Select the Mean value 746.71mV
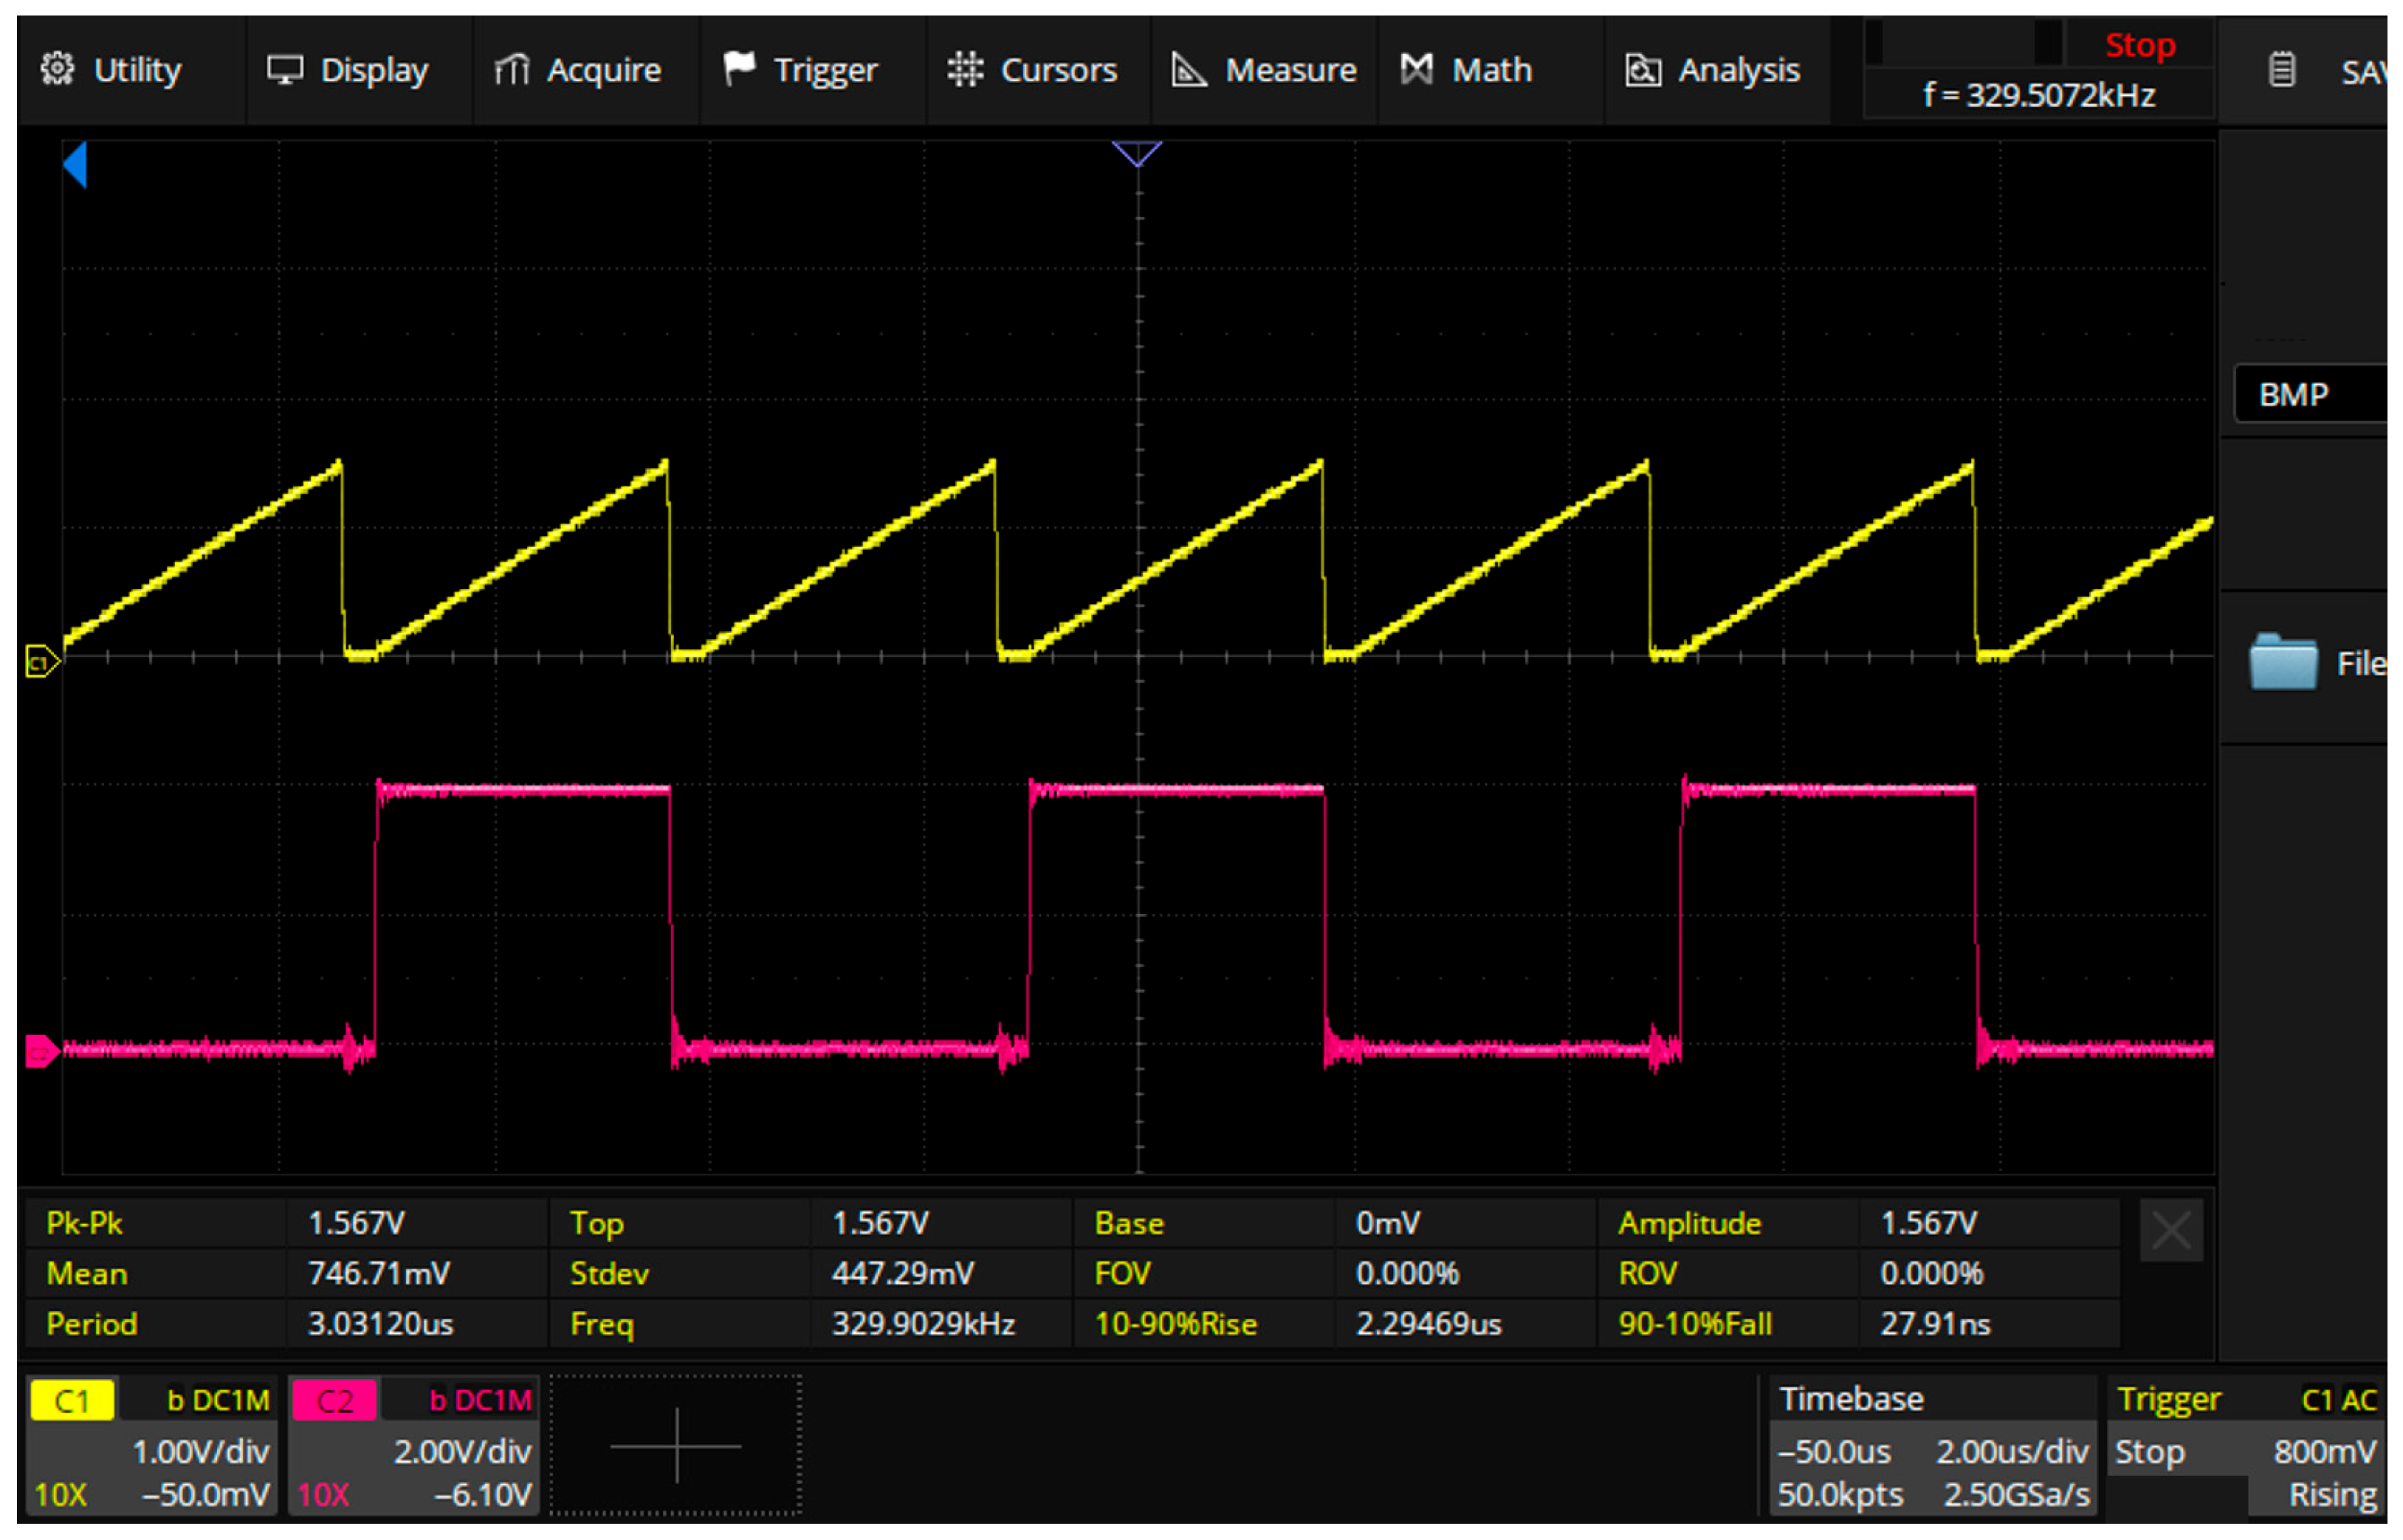The width and height of the screenshot is (2403, 1540). [x=379, y=1273]
